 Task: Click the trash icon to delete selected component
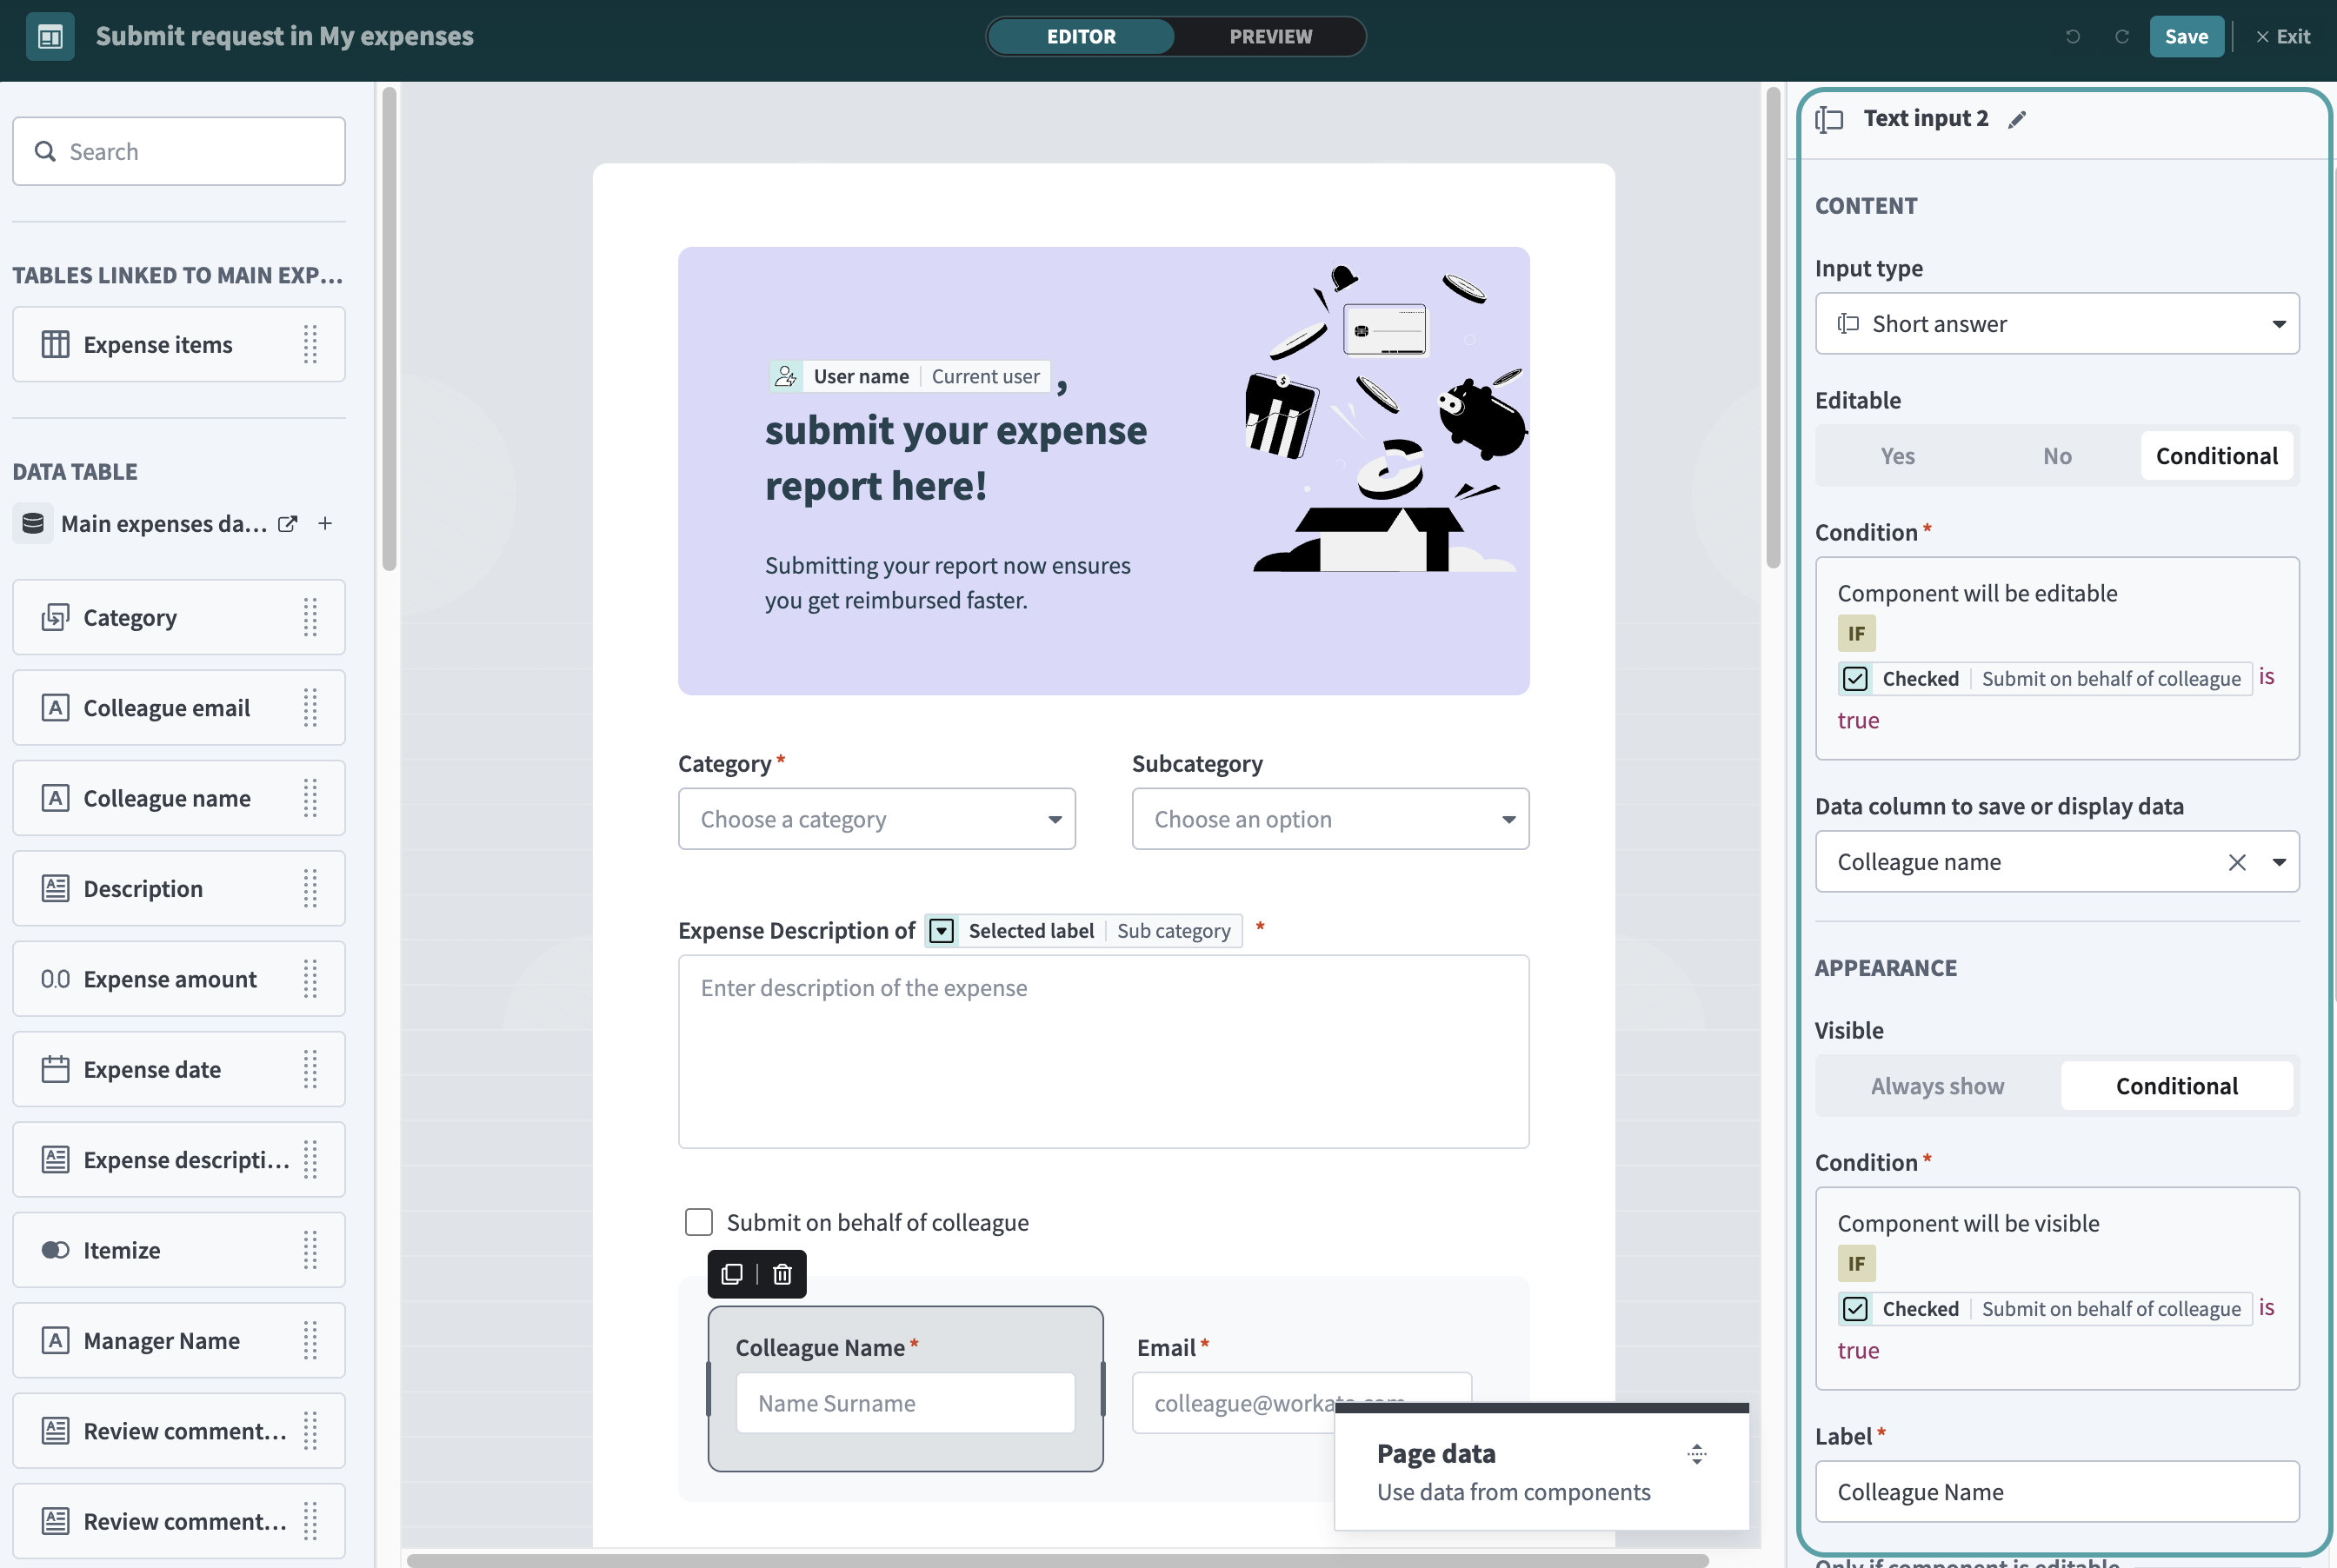[782, 1274]
